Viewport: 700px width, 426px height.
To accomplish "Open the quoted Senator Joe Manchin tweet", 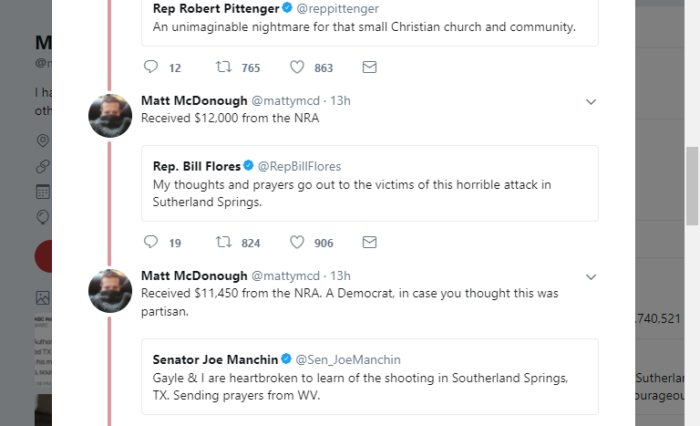I will (x=370, y=376).
